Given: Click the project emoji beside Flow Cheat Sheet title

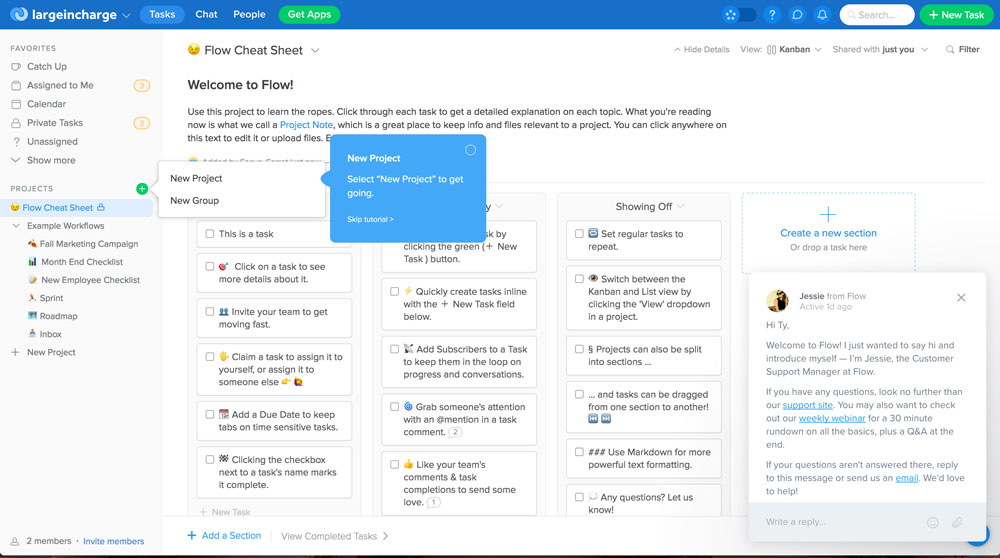Looking at the screenshot, I should coord(194,50).
